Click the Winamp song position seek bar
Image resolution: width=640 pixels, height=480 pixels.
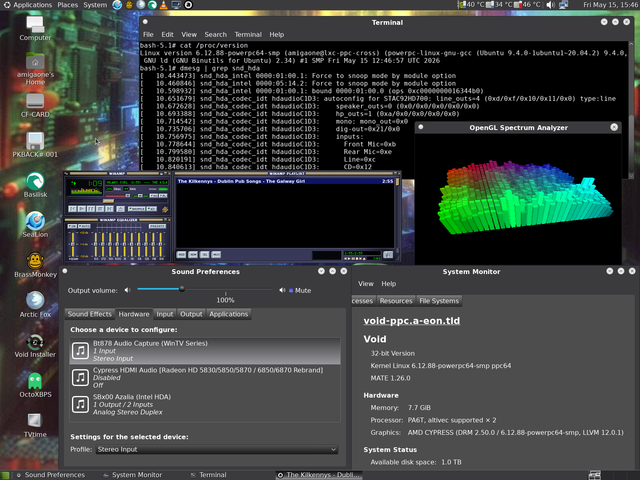pos(118,201)
